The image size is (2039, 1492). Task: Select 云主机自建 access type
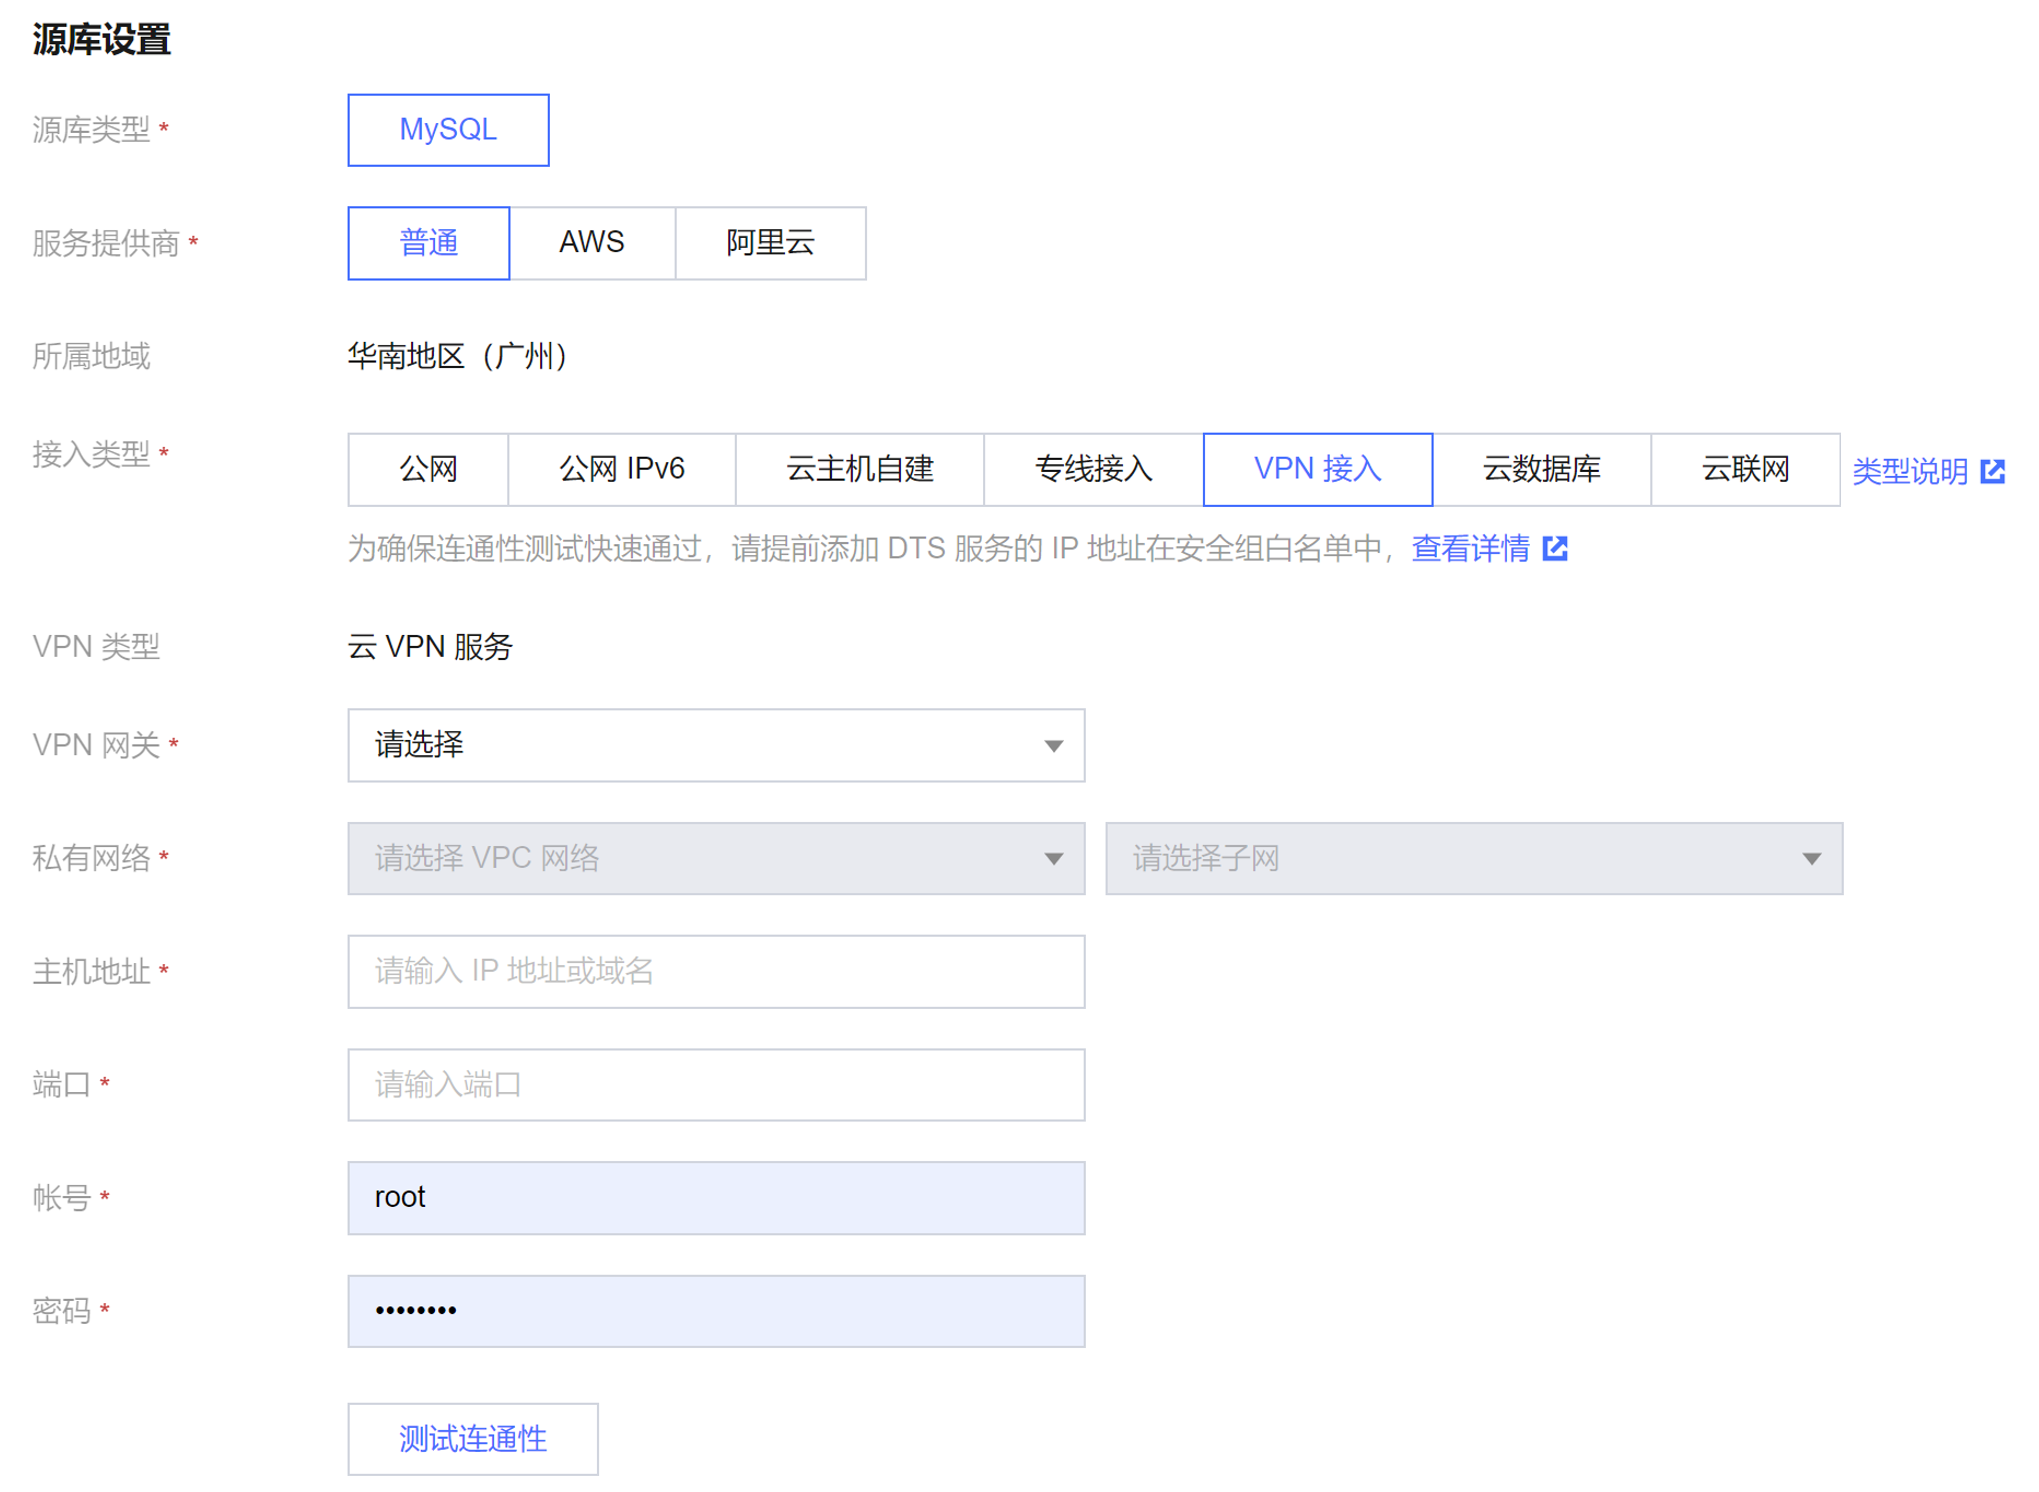click(x=859, y=469)
